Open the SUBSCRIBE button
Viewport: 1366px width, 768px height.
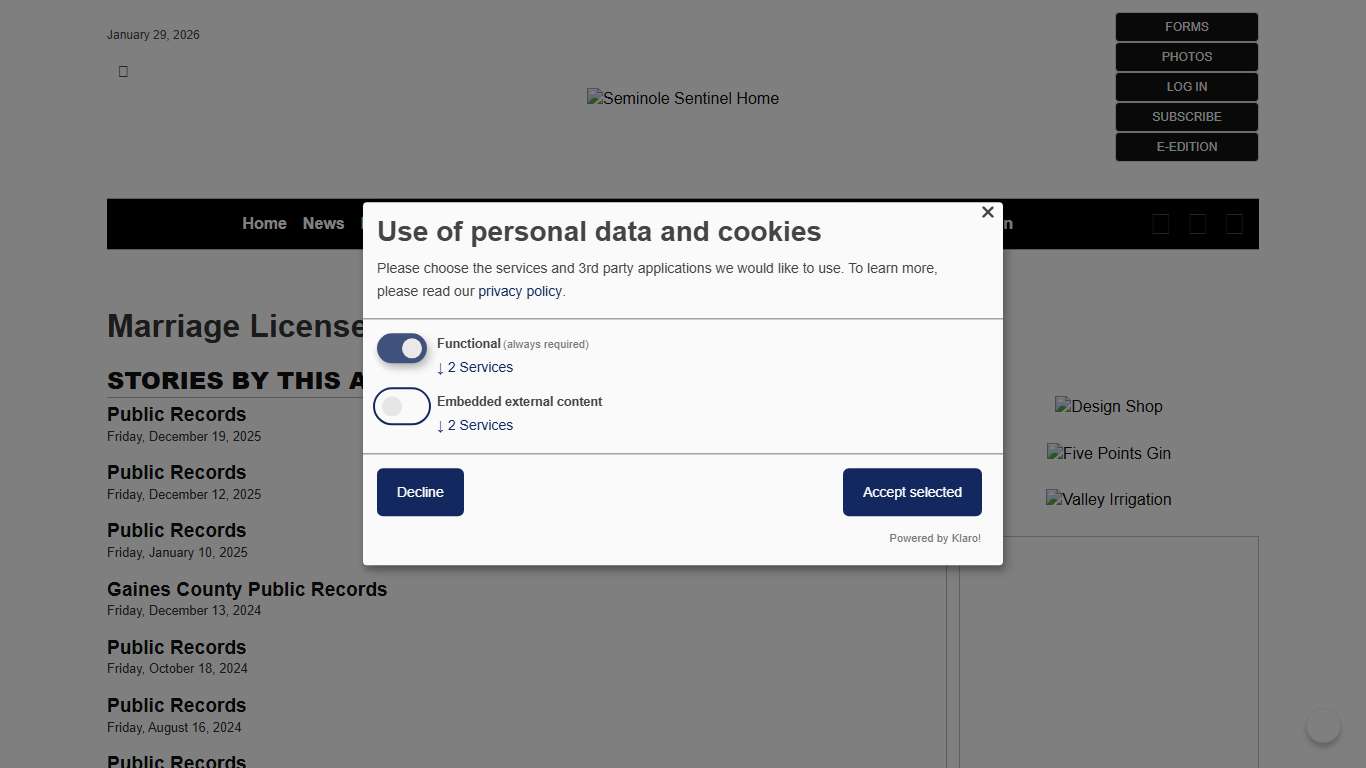pyautogui.click(x=1186, y=117)
